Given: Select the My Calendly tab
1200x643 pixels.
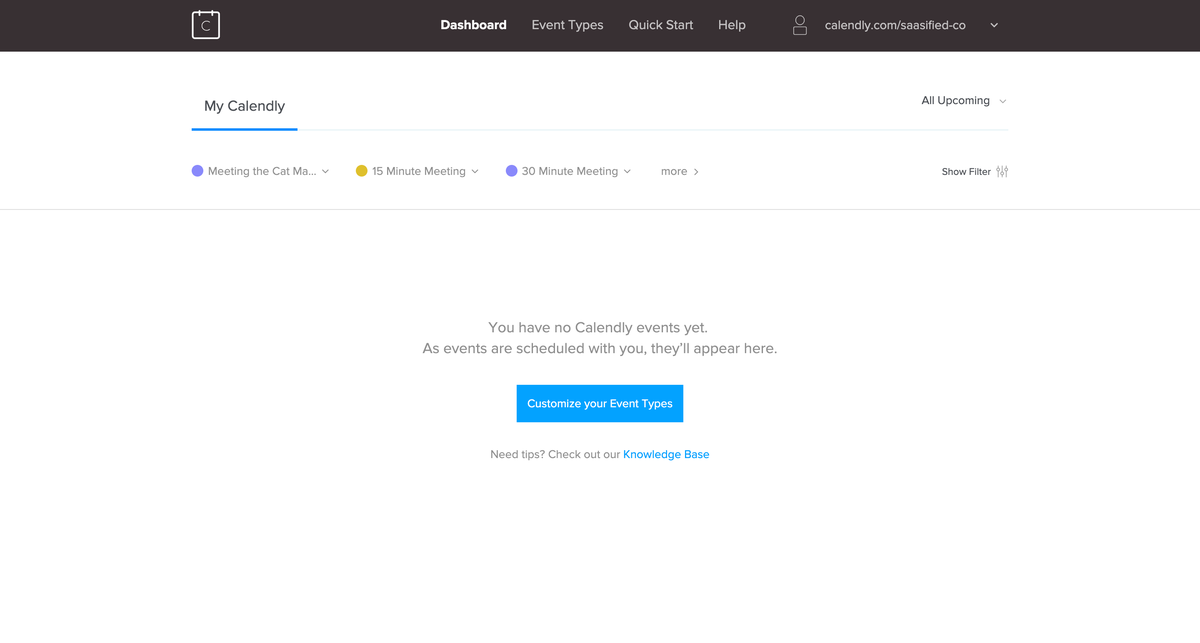Looking at the screenshot, I should [x=245, y=106].
